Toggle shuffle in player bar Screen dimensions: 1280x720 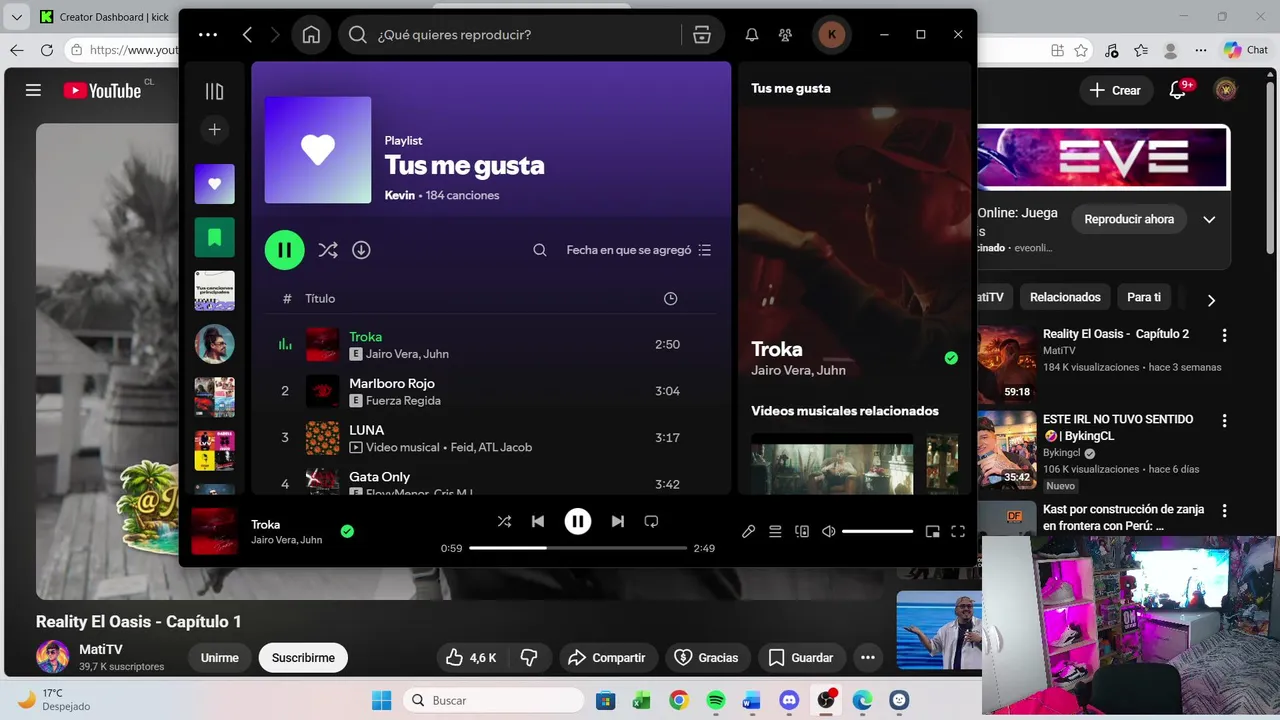tap(504, 521)
